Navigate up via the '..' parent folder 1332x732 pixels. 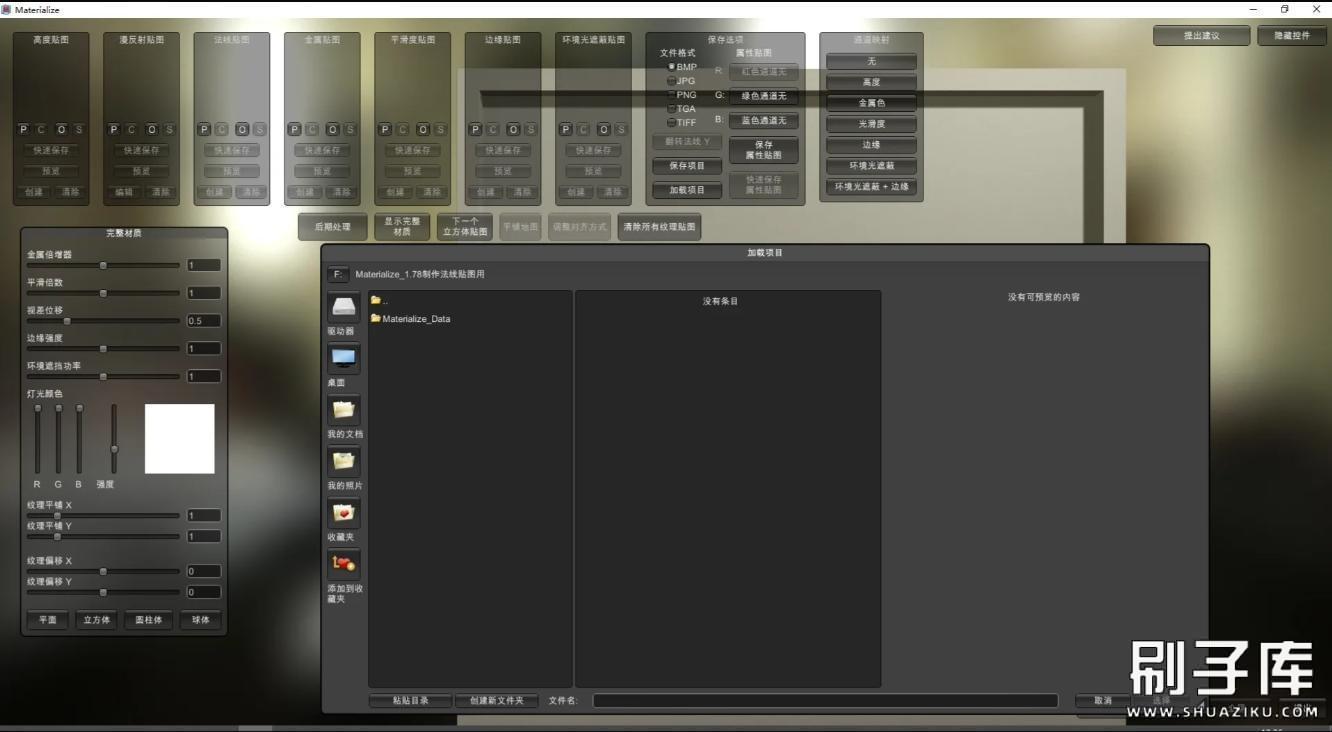(x=379, y=300)
